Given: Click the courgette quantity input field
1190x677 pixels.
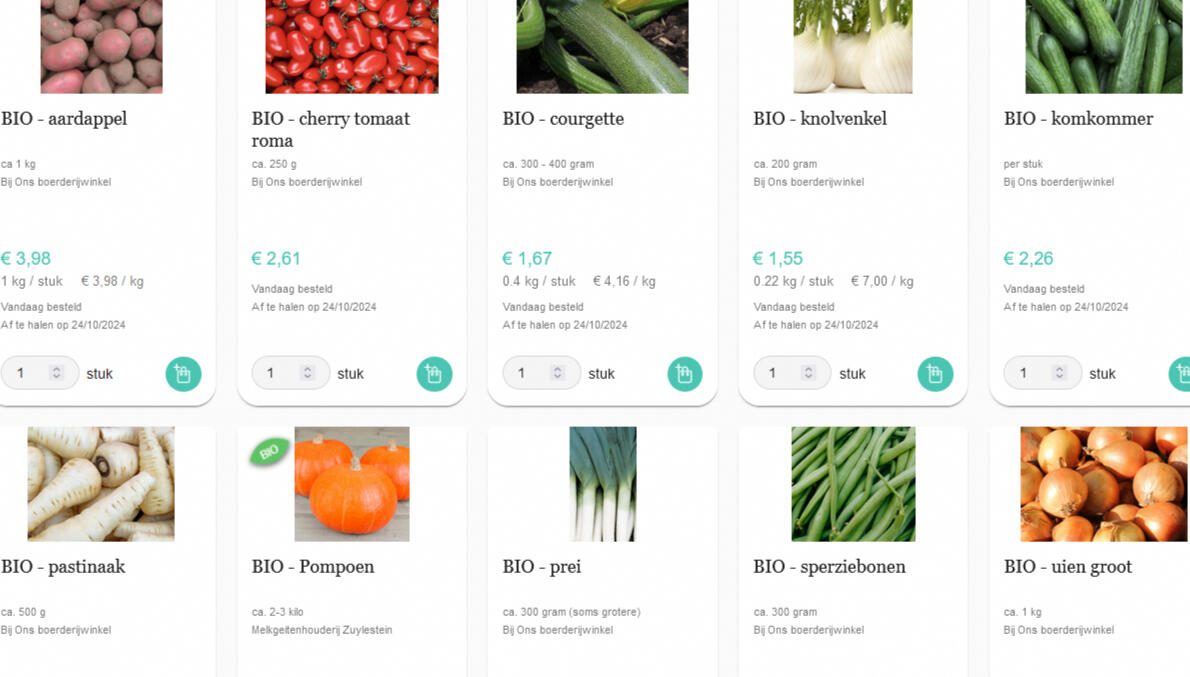Looking at the screenshot, I should click(527, 373).
